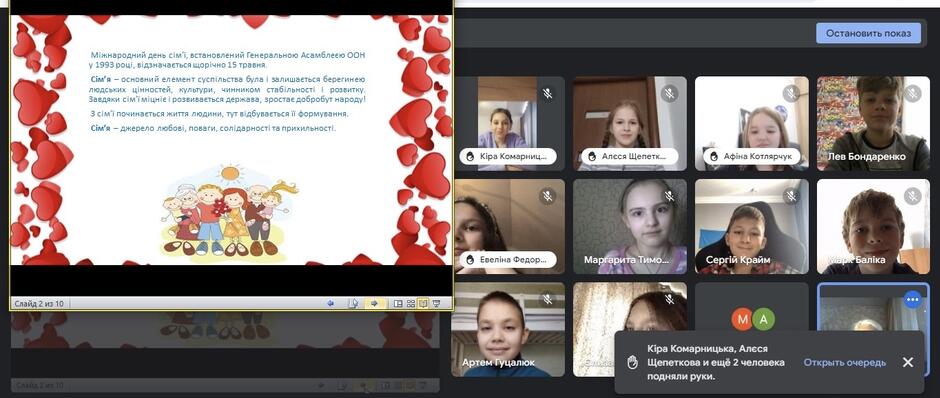Click the muted mic icon on Кіра Комарницька's tile
This screenshot has width=940, height=398.
(x=547, y=94)
